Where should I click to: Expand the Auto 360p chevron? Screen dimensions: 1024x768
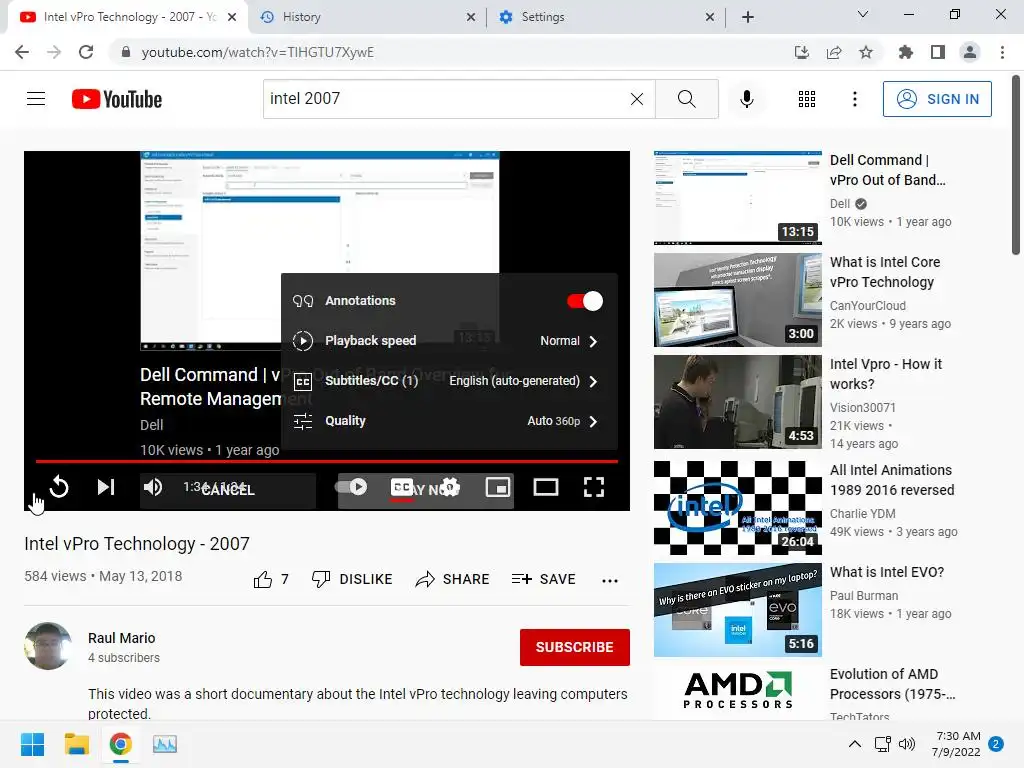(x=593, y=421)
